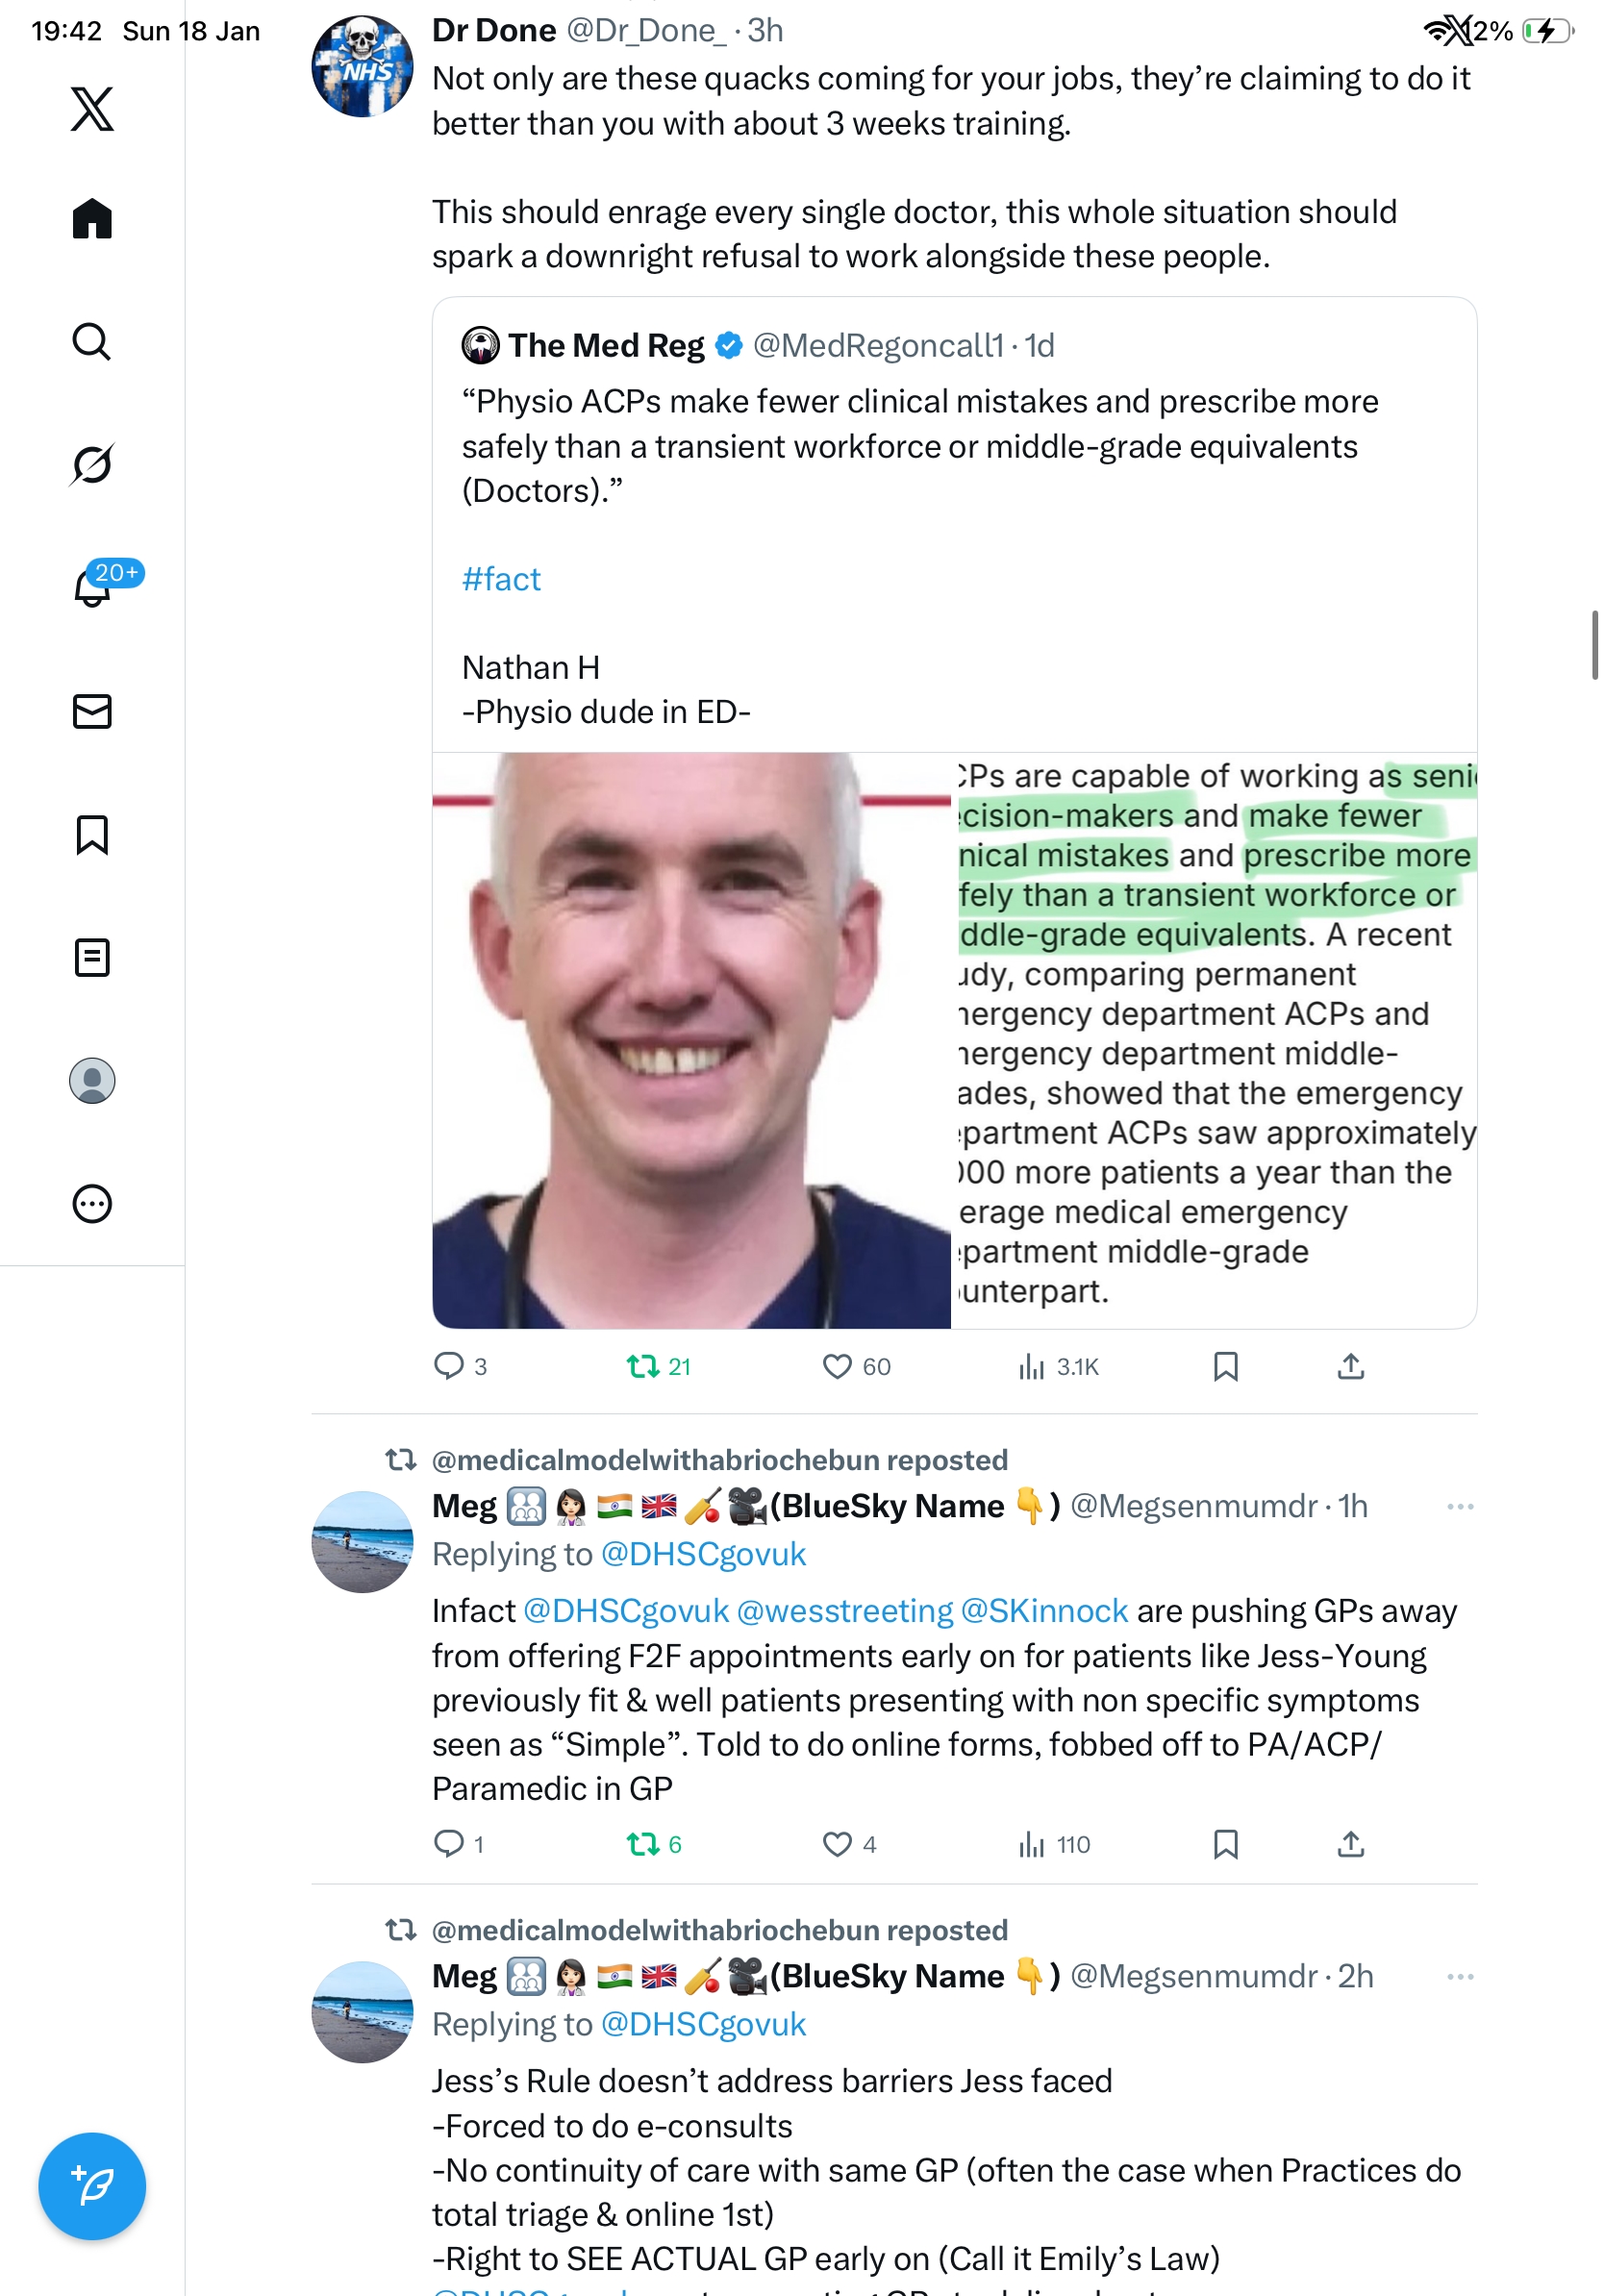
Task: Compose a new post with blue button
Action: tap(92, 2185)
